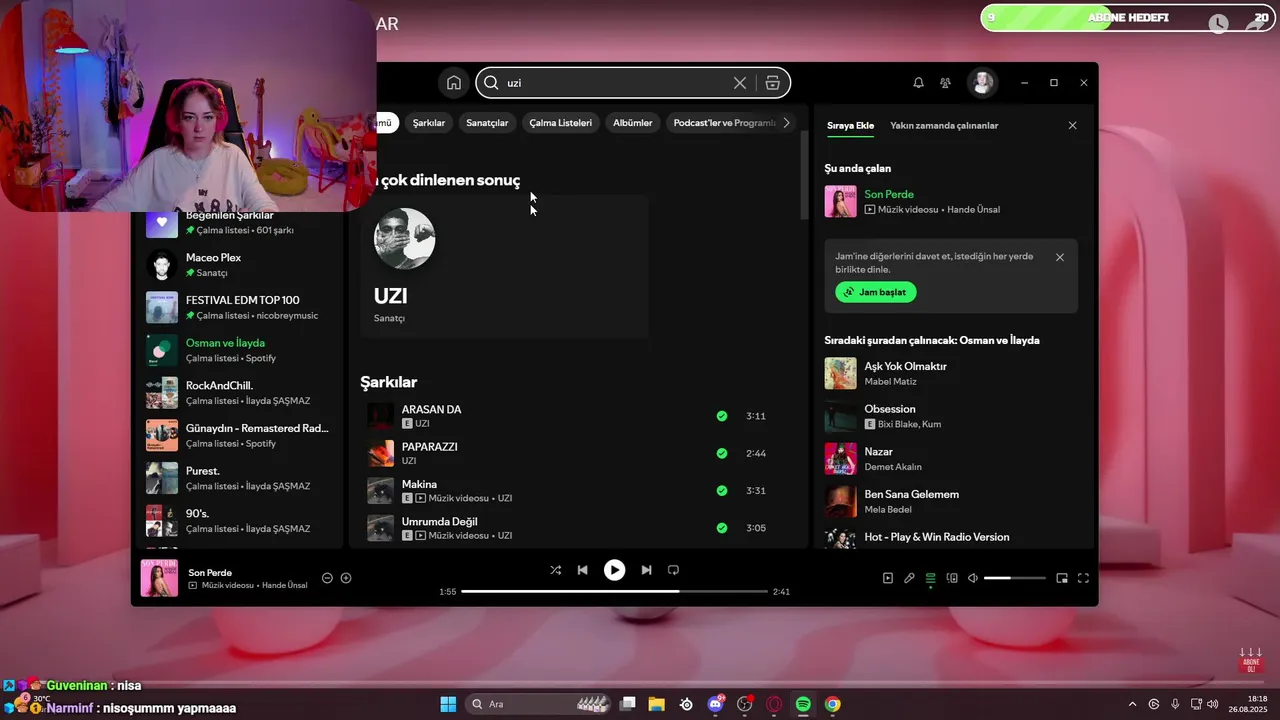Select Obsession by Bixi Blake in queue
The image size is (1280, 720).
tap(951, 416)
